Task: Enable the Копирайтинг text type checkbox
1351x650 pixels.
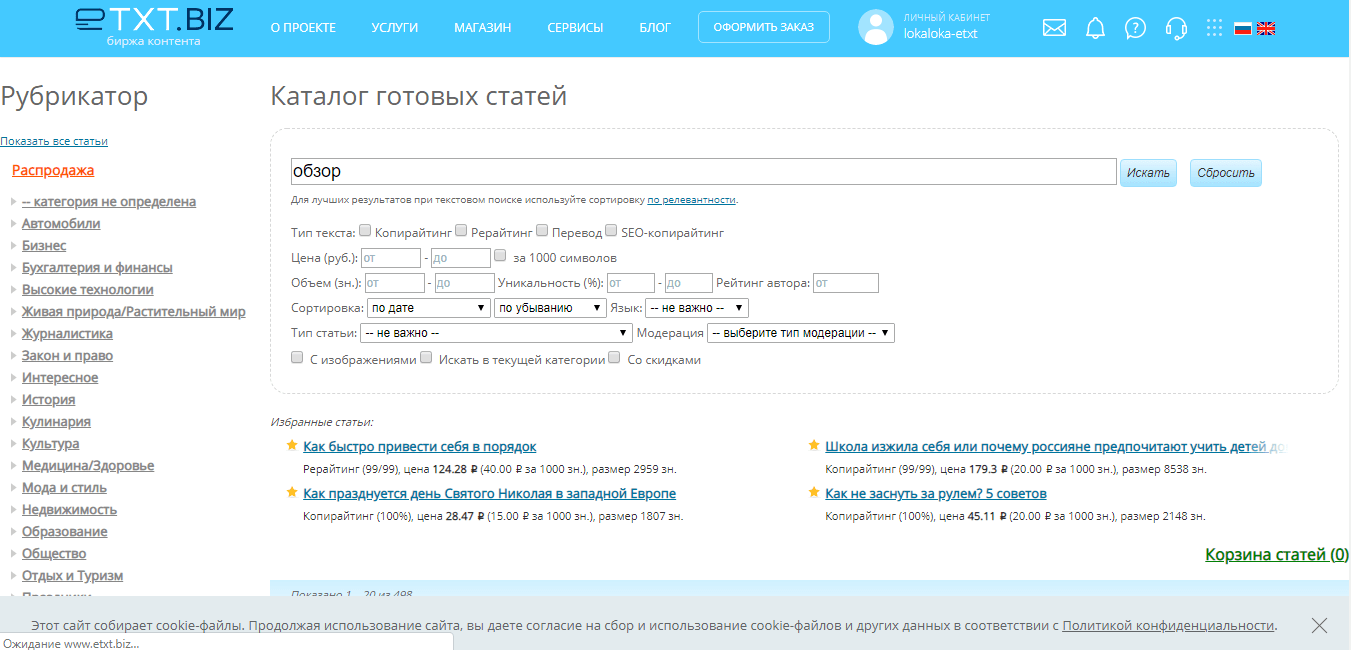Action: point(365,231)
